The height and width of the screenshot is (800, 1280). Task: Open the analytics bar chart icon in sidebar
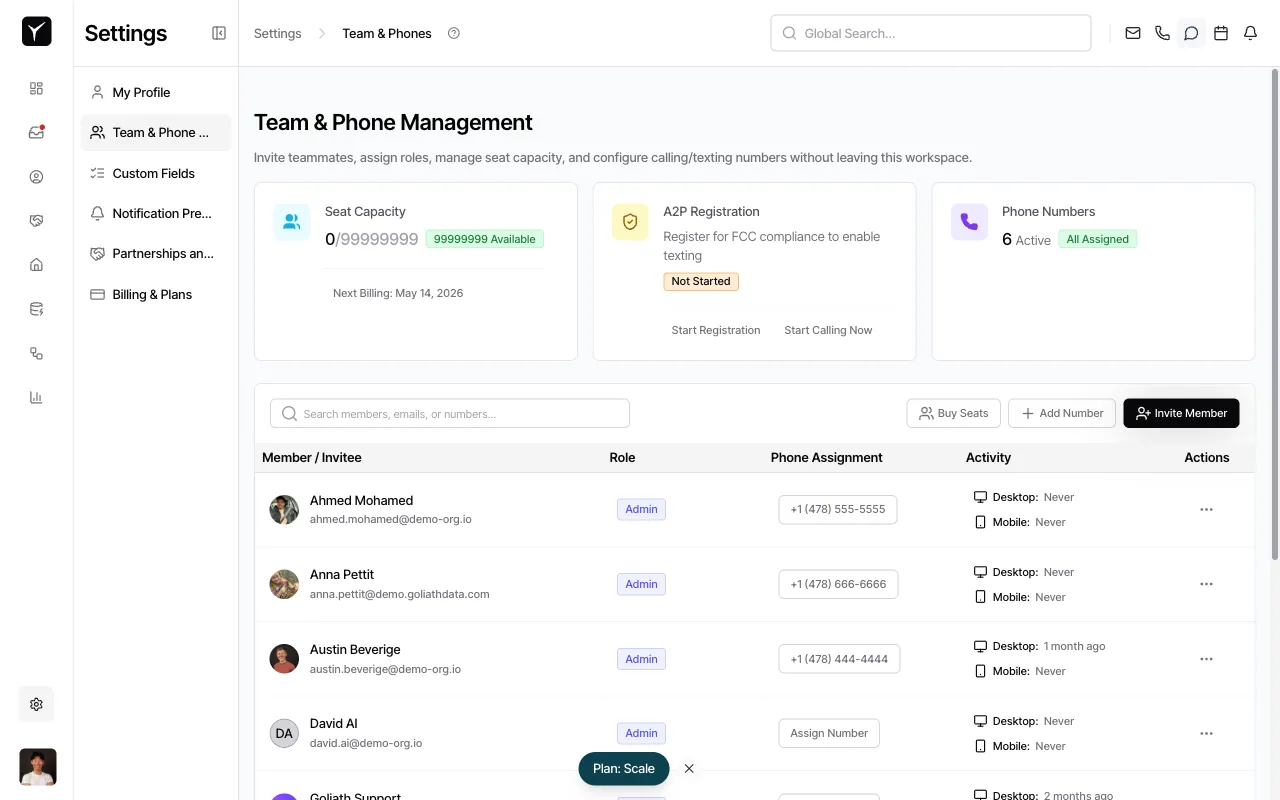36,397
